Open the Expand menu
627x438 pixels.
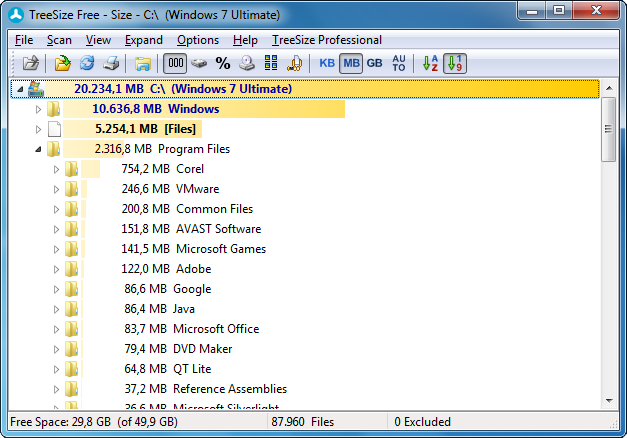144,40
